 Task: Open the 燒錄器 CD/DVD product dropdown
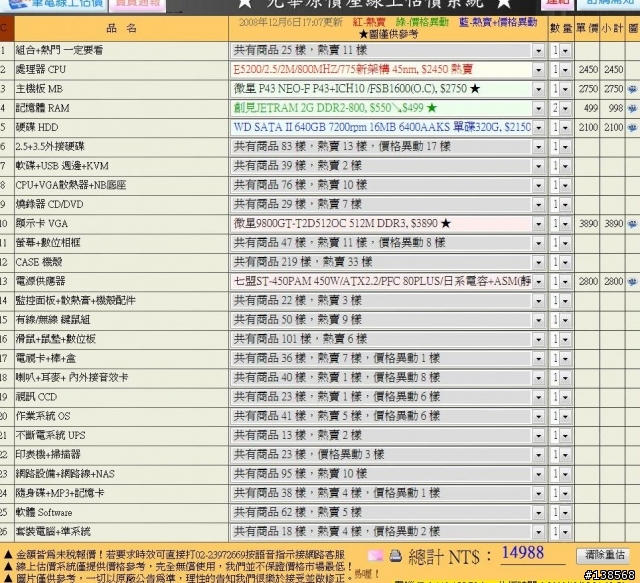[387, 204]
